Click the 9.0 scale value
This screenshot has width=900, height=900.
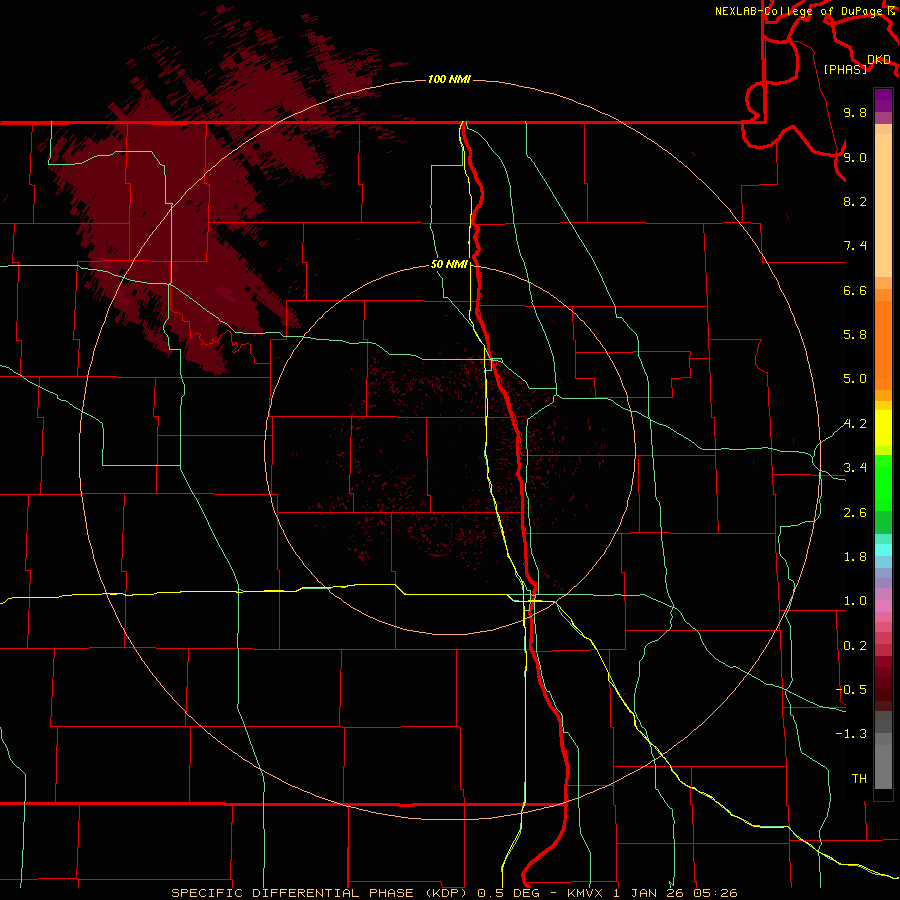[x=855, y=157]
